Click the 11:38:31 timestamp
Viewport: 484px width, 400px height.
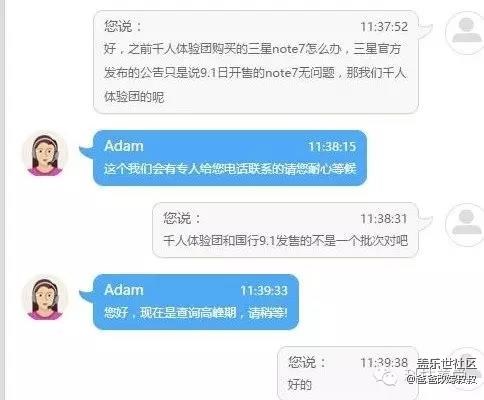tap(384, 219)
